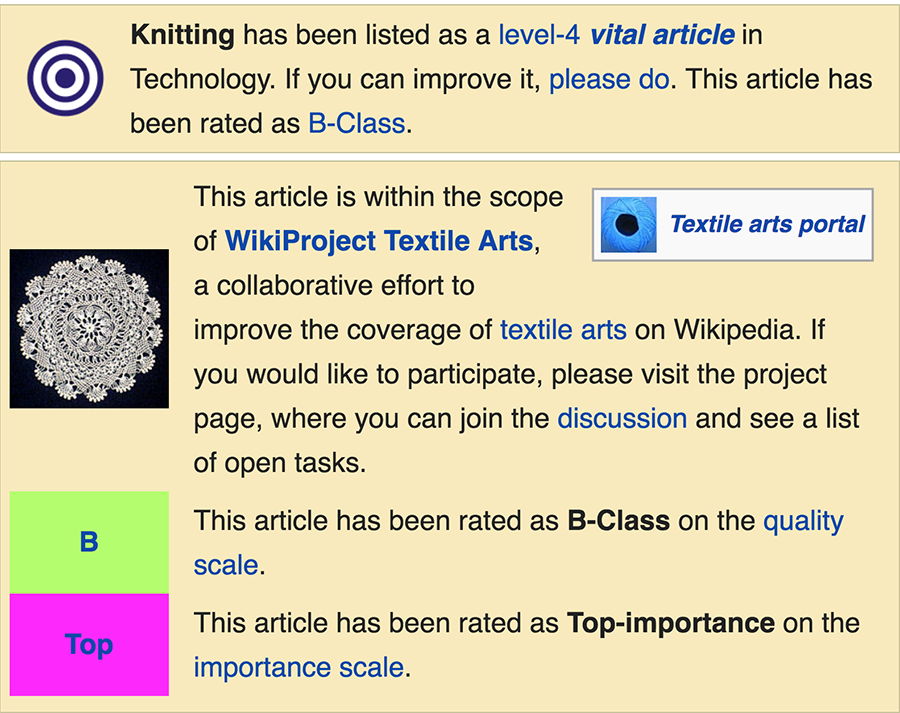The height and width of the screenshot is (713, 900).
Task: Follow the "vital article" link
Action: [662, 36]
